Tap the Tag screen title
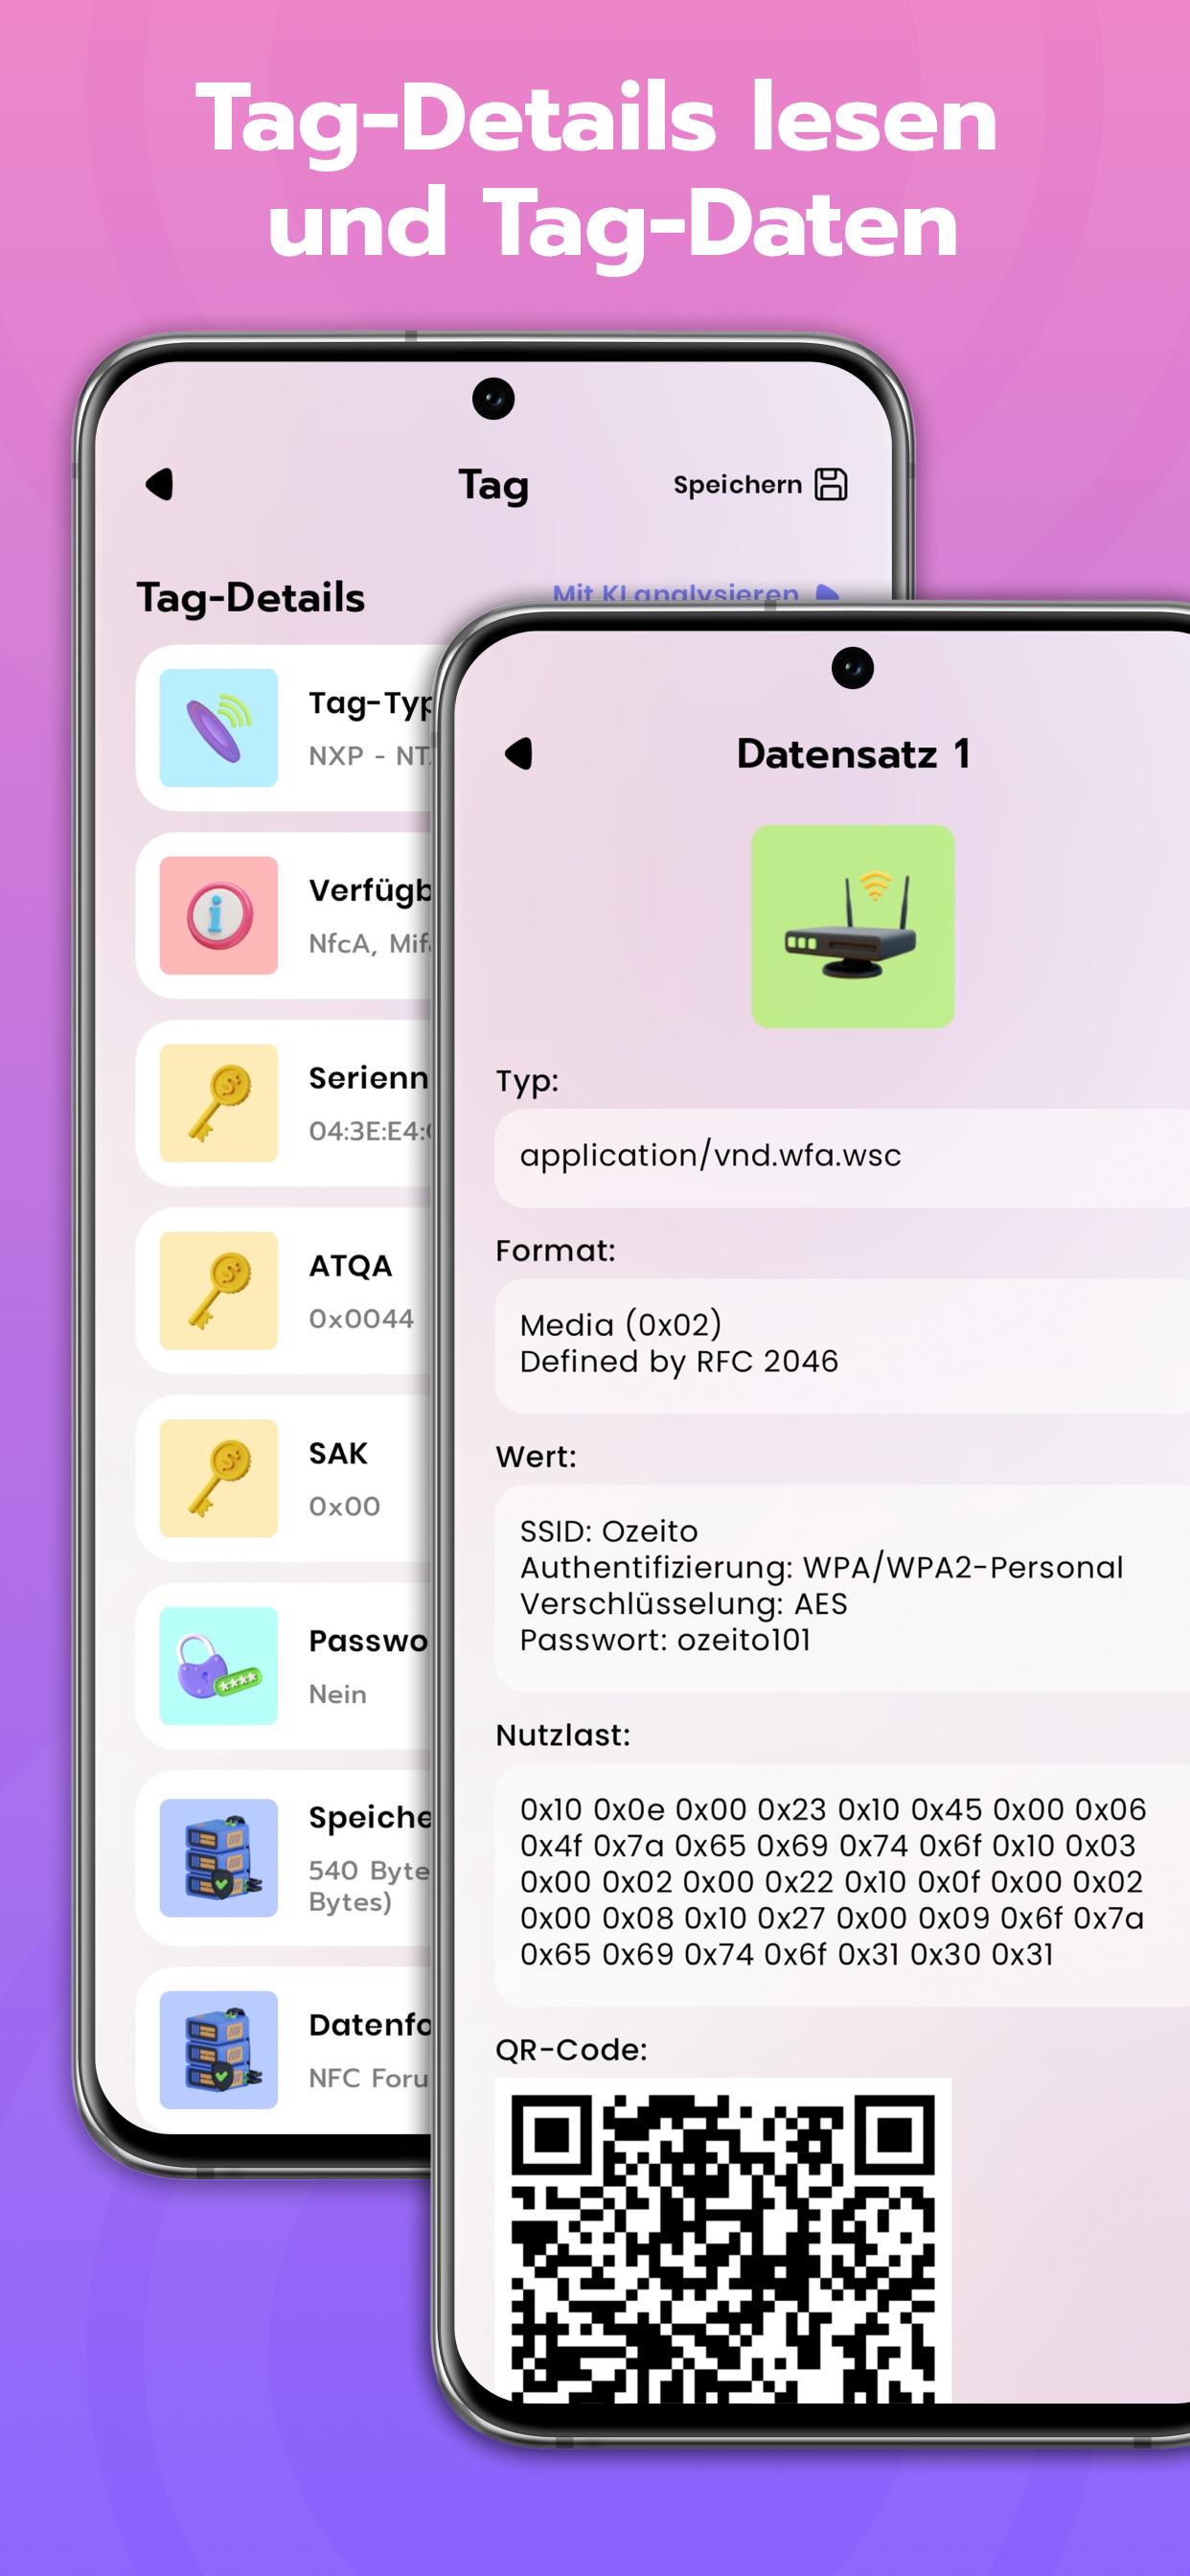This screenshot has width=1190, height=2576. click(493, 486)
